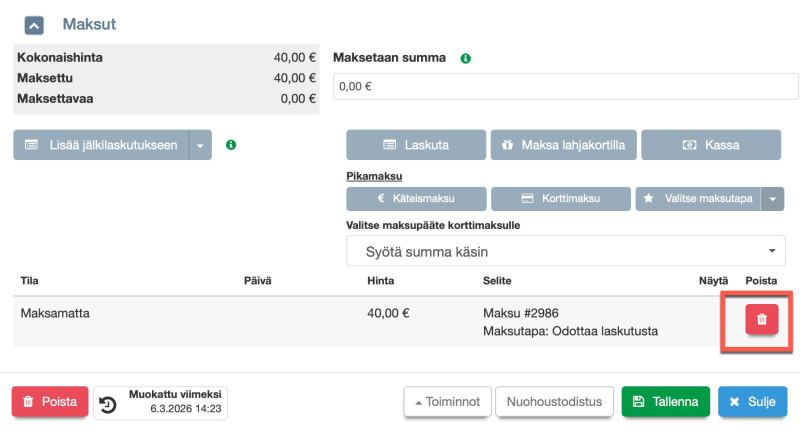Pay with Maksa lahjakortilla button
This screenshot has height=431, width=800.
[564, 145]
